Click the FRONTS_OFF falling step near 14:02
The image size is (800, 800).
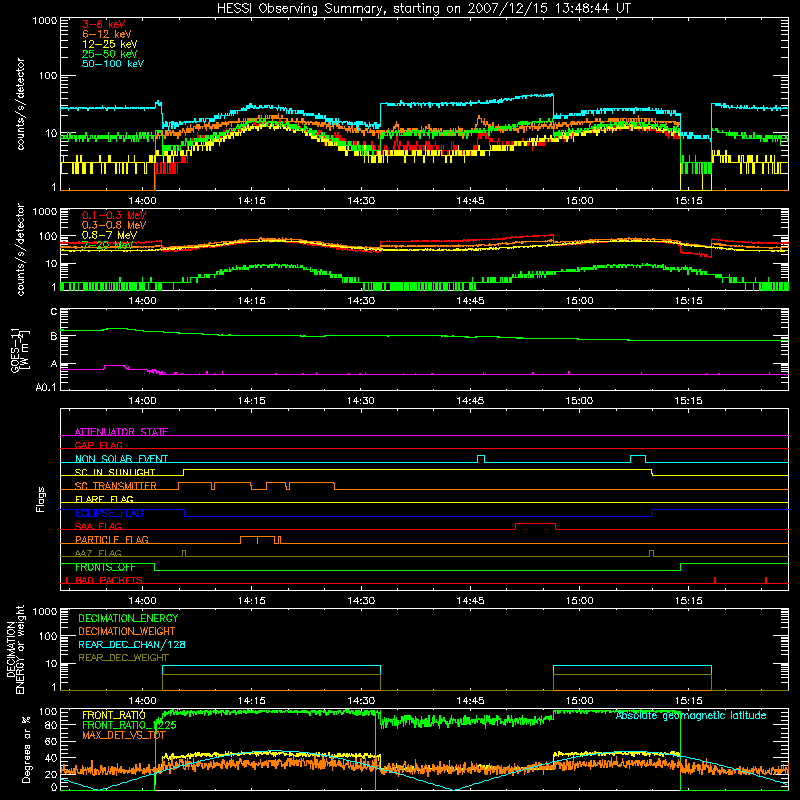point(155,567)
